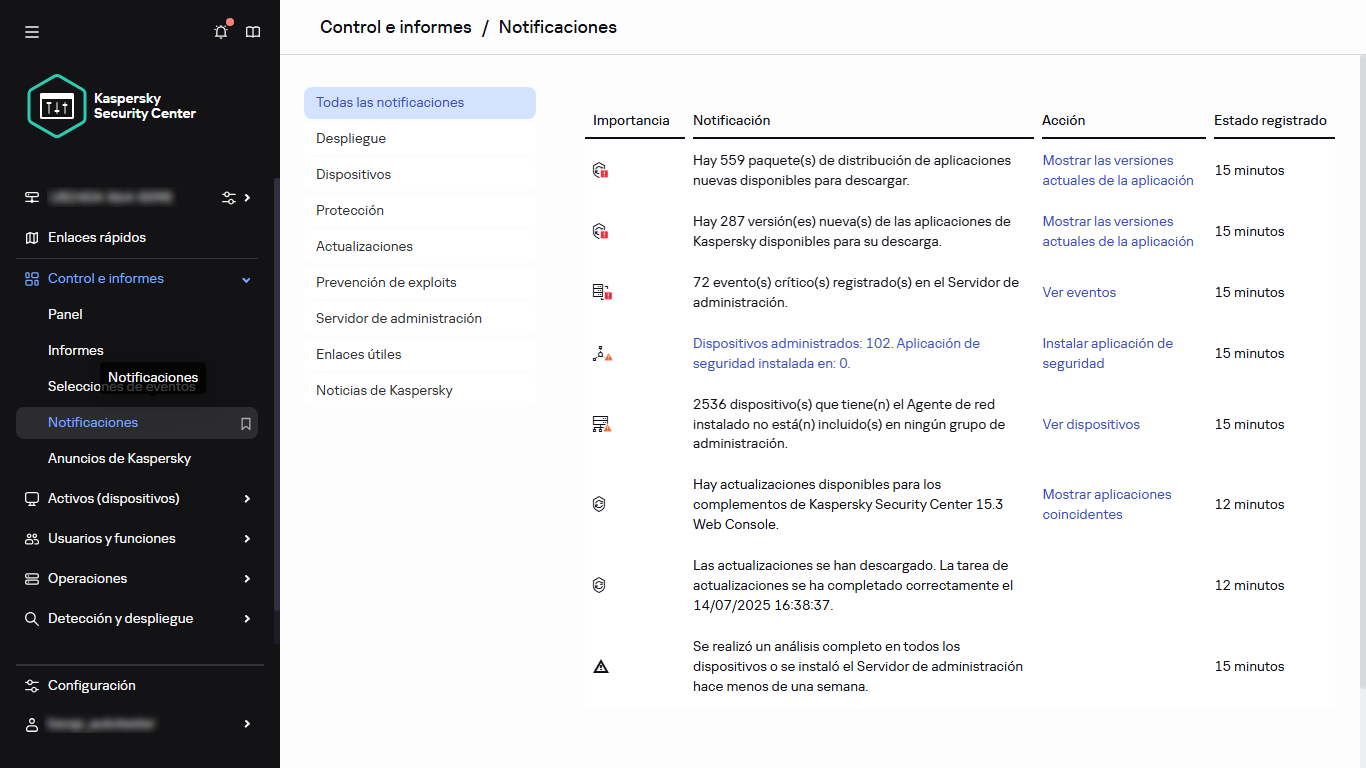Open Prevención de exploits category
The image size is (1366, 768).
(386, 283)
